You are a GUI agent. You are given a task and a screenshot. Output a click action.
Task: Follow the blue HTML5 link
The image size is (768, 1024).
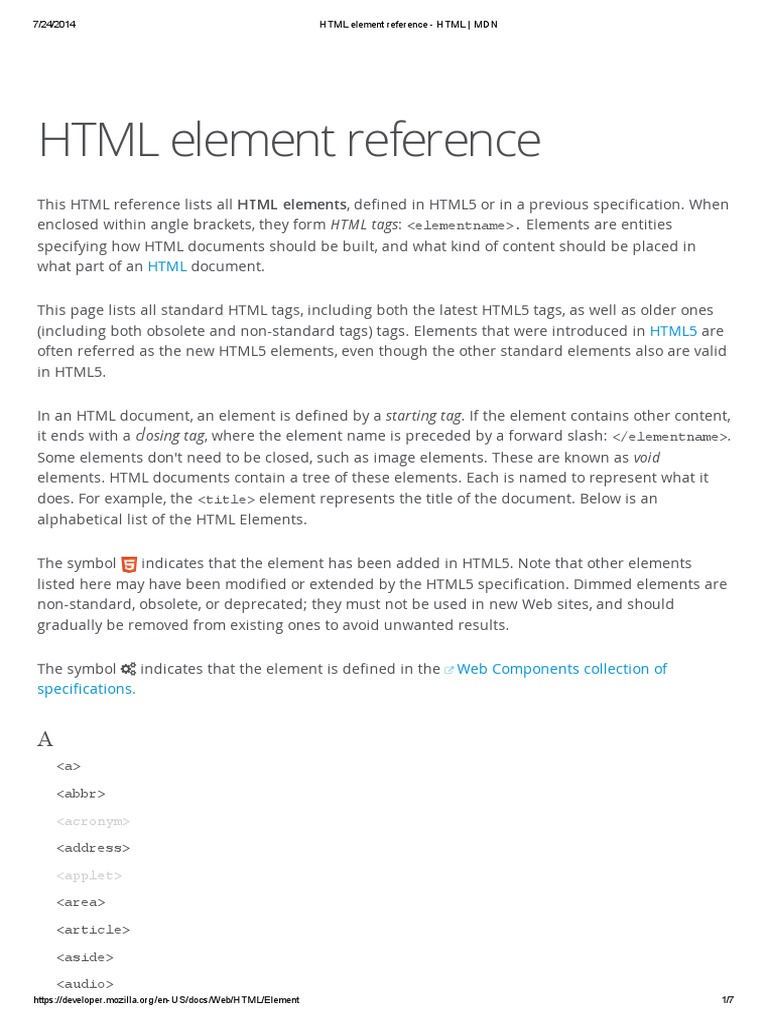(x=673, y=330)
